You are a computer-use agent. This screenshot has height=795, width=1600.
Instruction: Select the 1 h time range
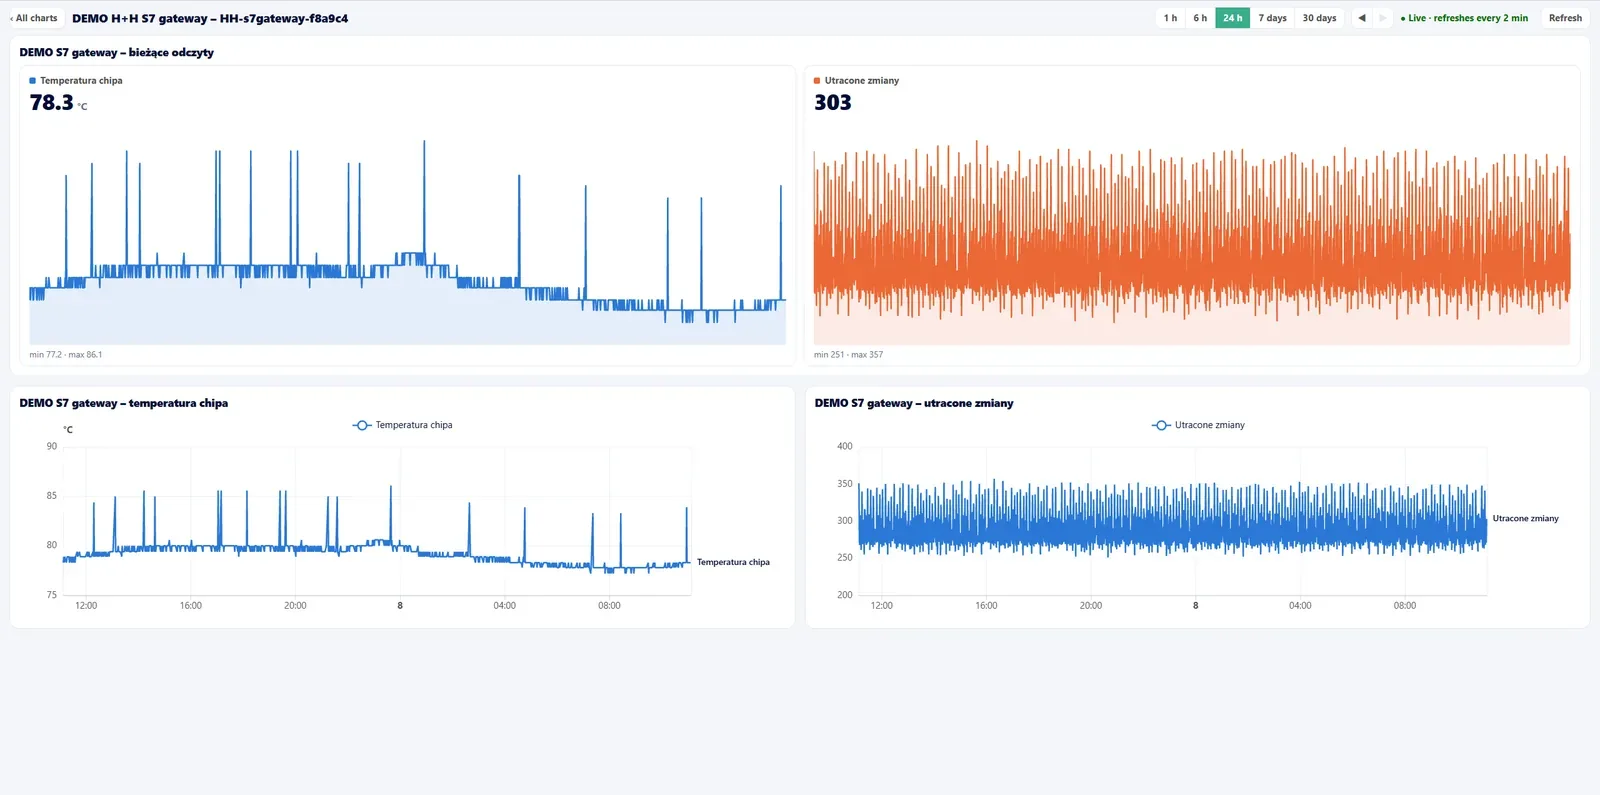click(x=1170, y=18)
